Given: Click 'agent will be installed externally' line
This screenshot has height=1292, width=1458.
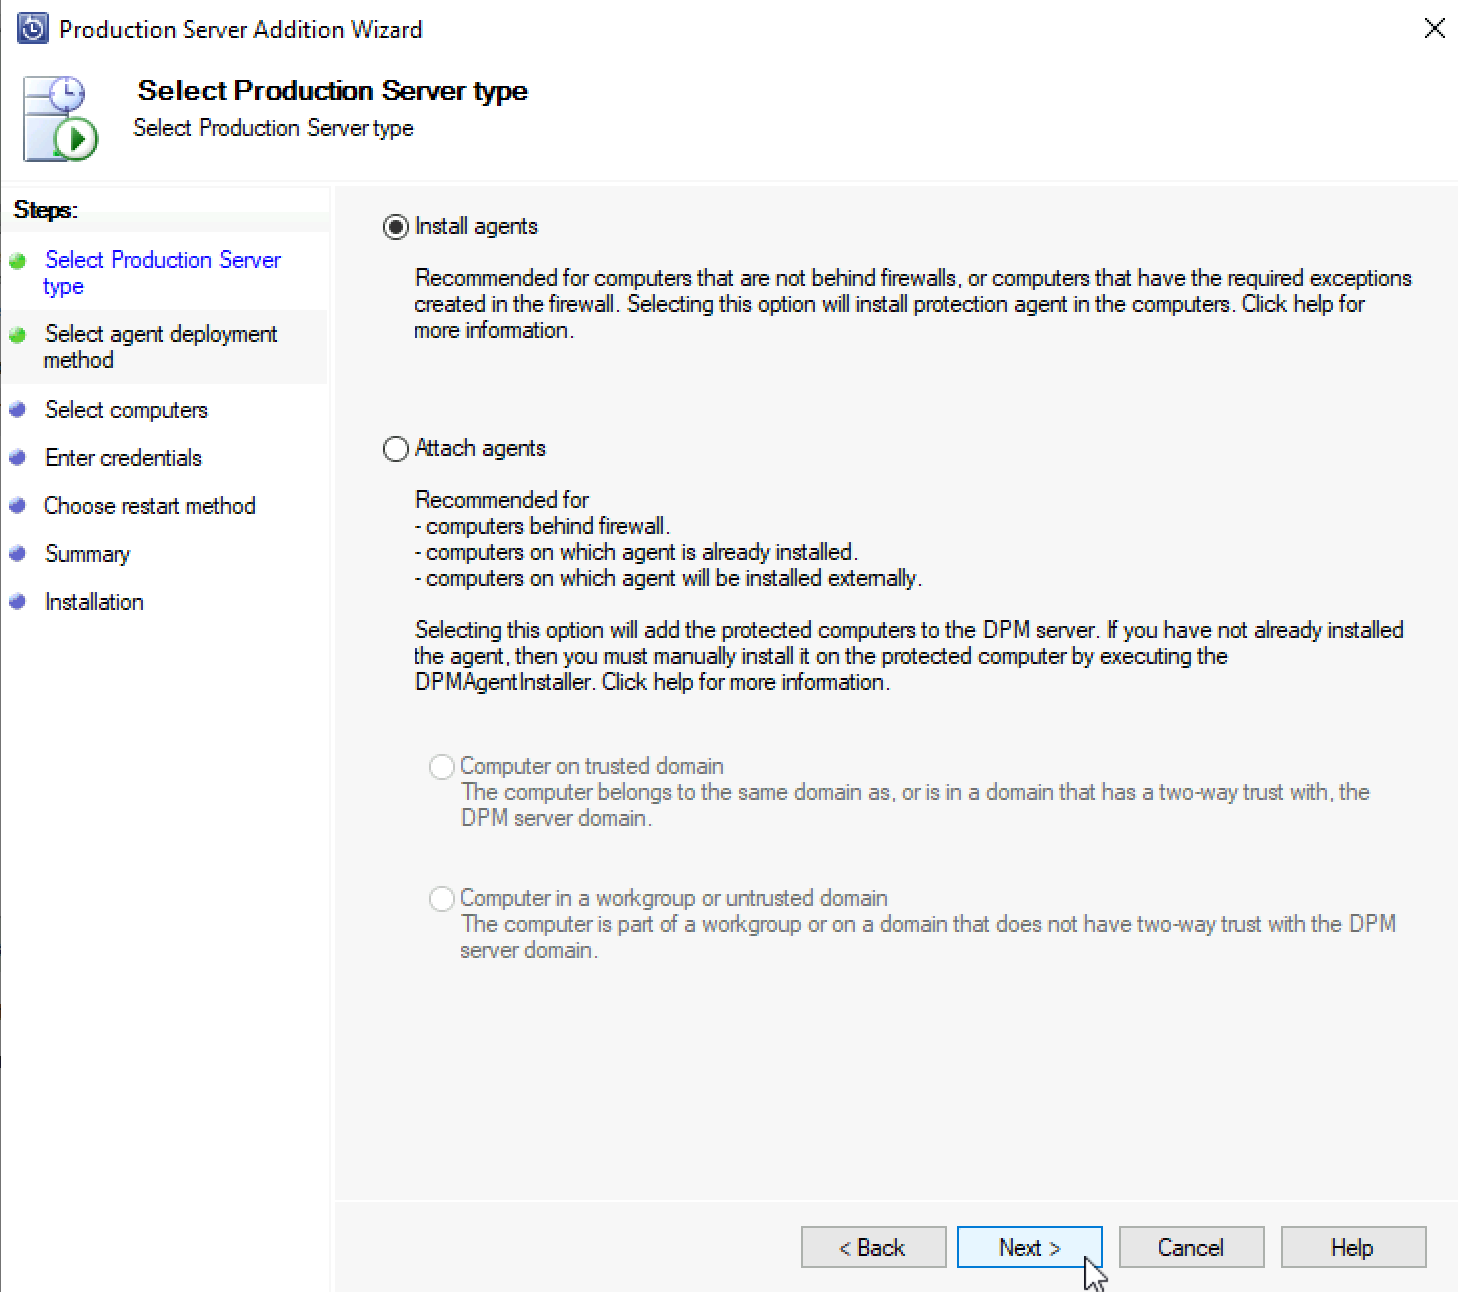Looking at the screenshot, I should 668,578.
